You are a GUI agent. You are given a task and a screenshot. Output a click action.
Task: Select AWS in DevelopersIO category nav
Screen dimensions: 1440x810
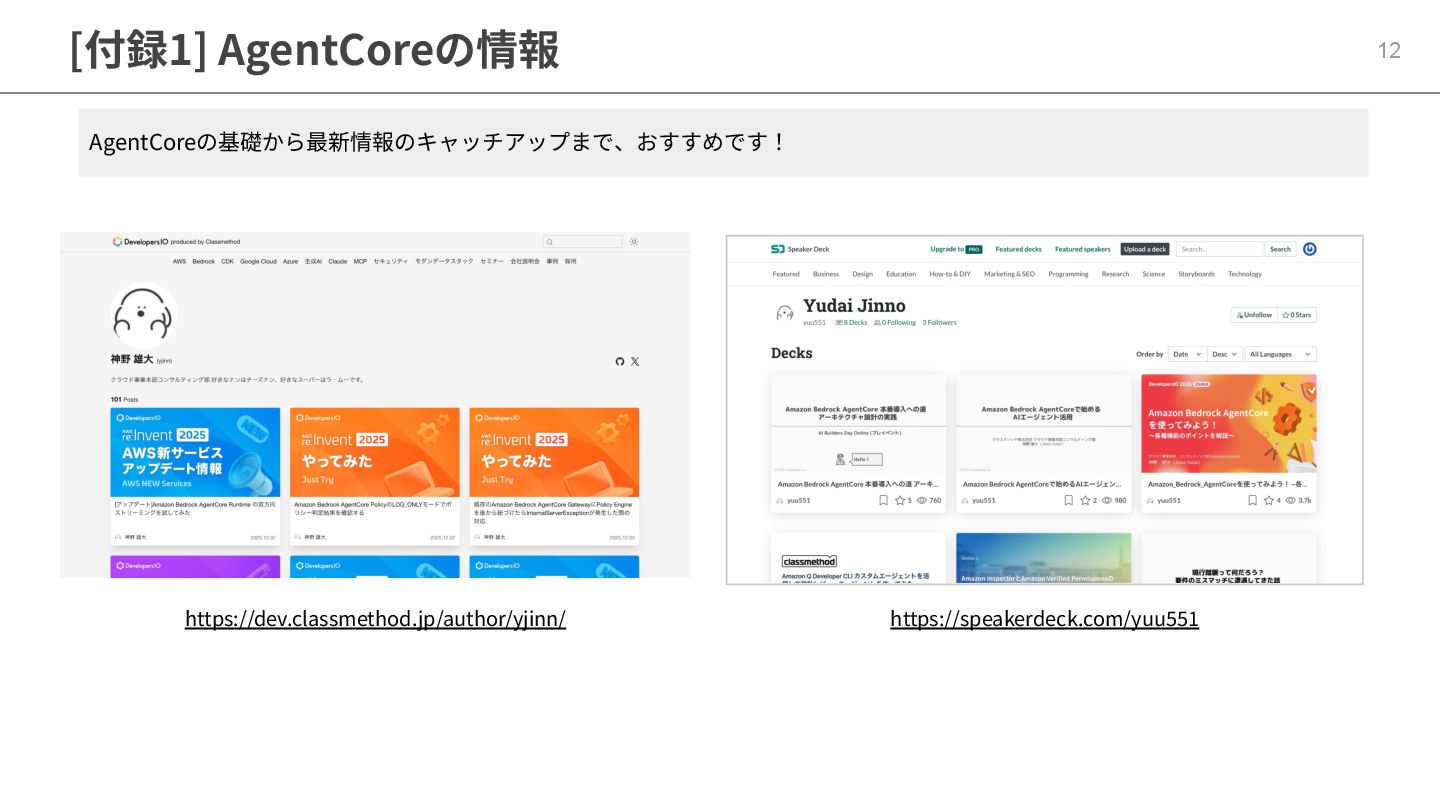click(179, 261)
